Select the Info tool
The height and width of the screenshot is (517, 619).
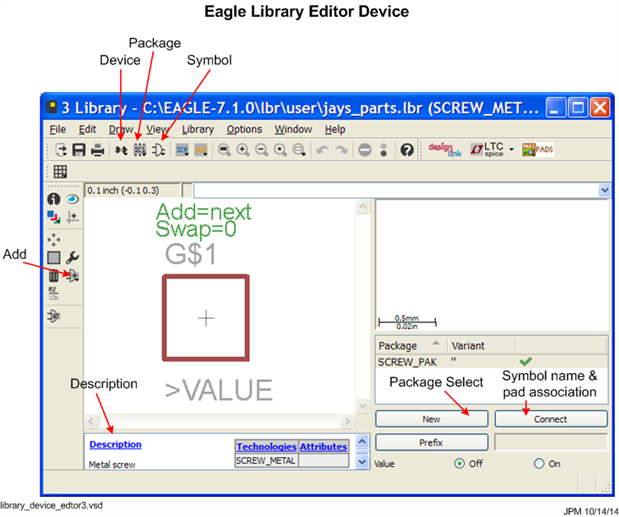[54, 199]
